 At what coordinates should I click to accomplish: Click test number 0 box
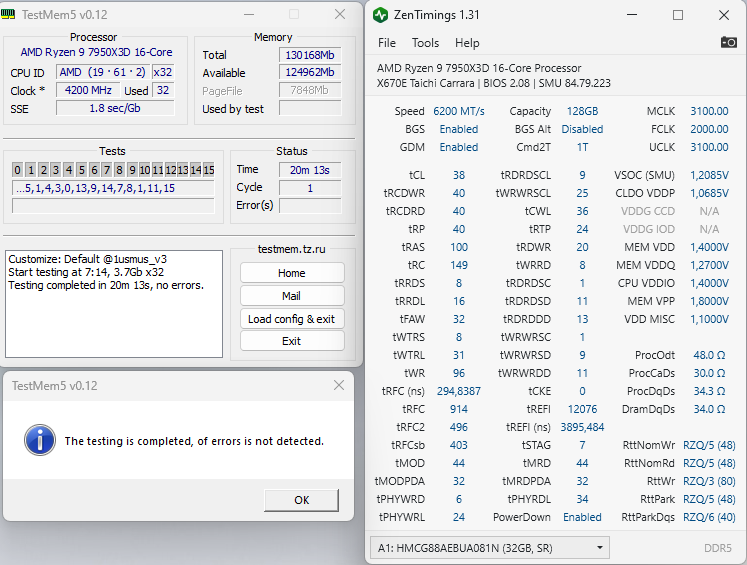point(18,170)
